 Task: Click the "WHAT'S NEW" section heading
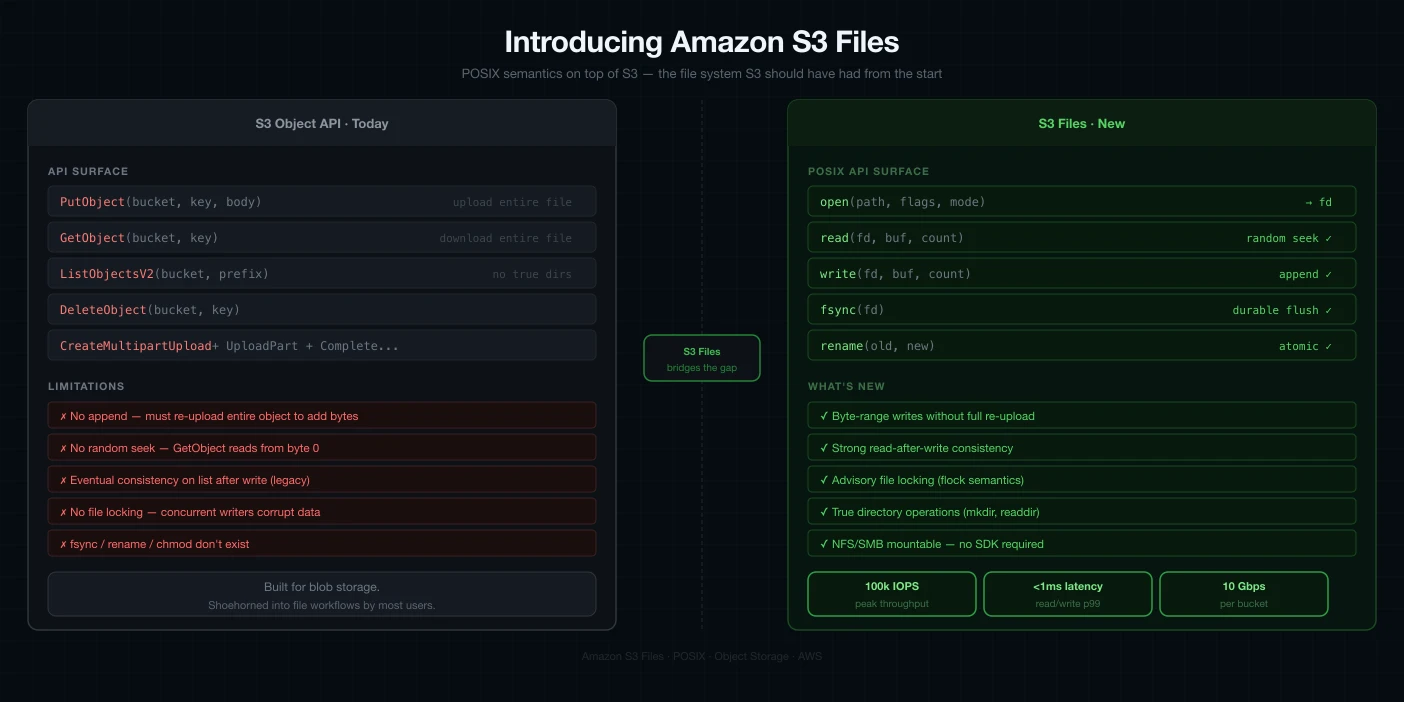[x=847, y=386]
